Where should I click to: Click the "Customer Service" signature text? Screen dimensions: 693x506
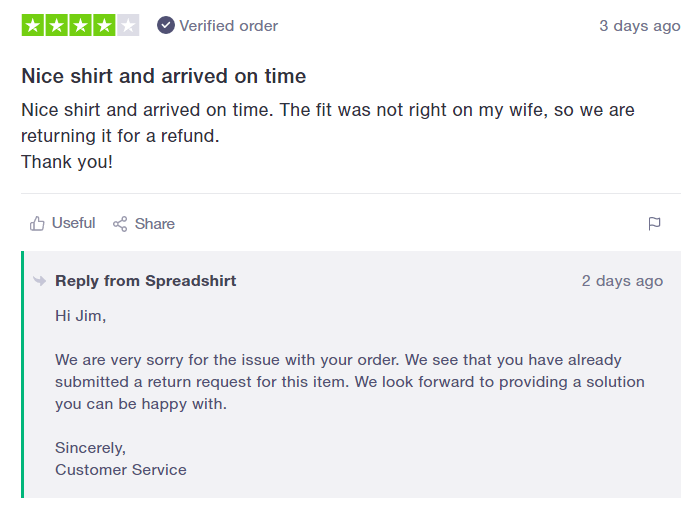click(121, 469)
